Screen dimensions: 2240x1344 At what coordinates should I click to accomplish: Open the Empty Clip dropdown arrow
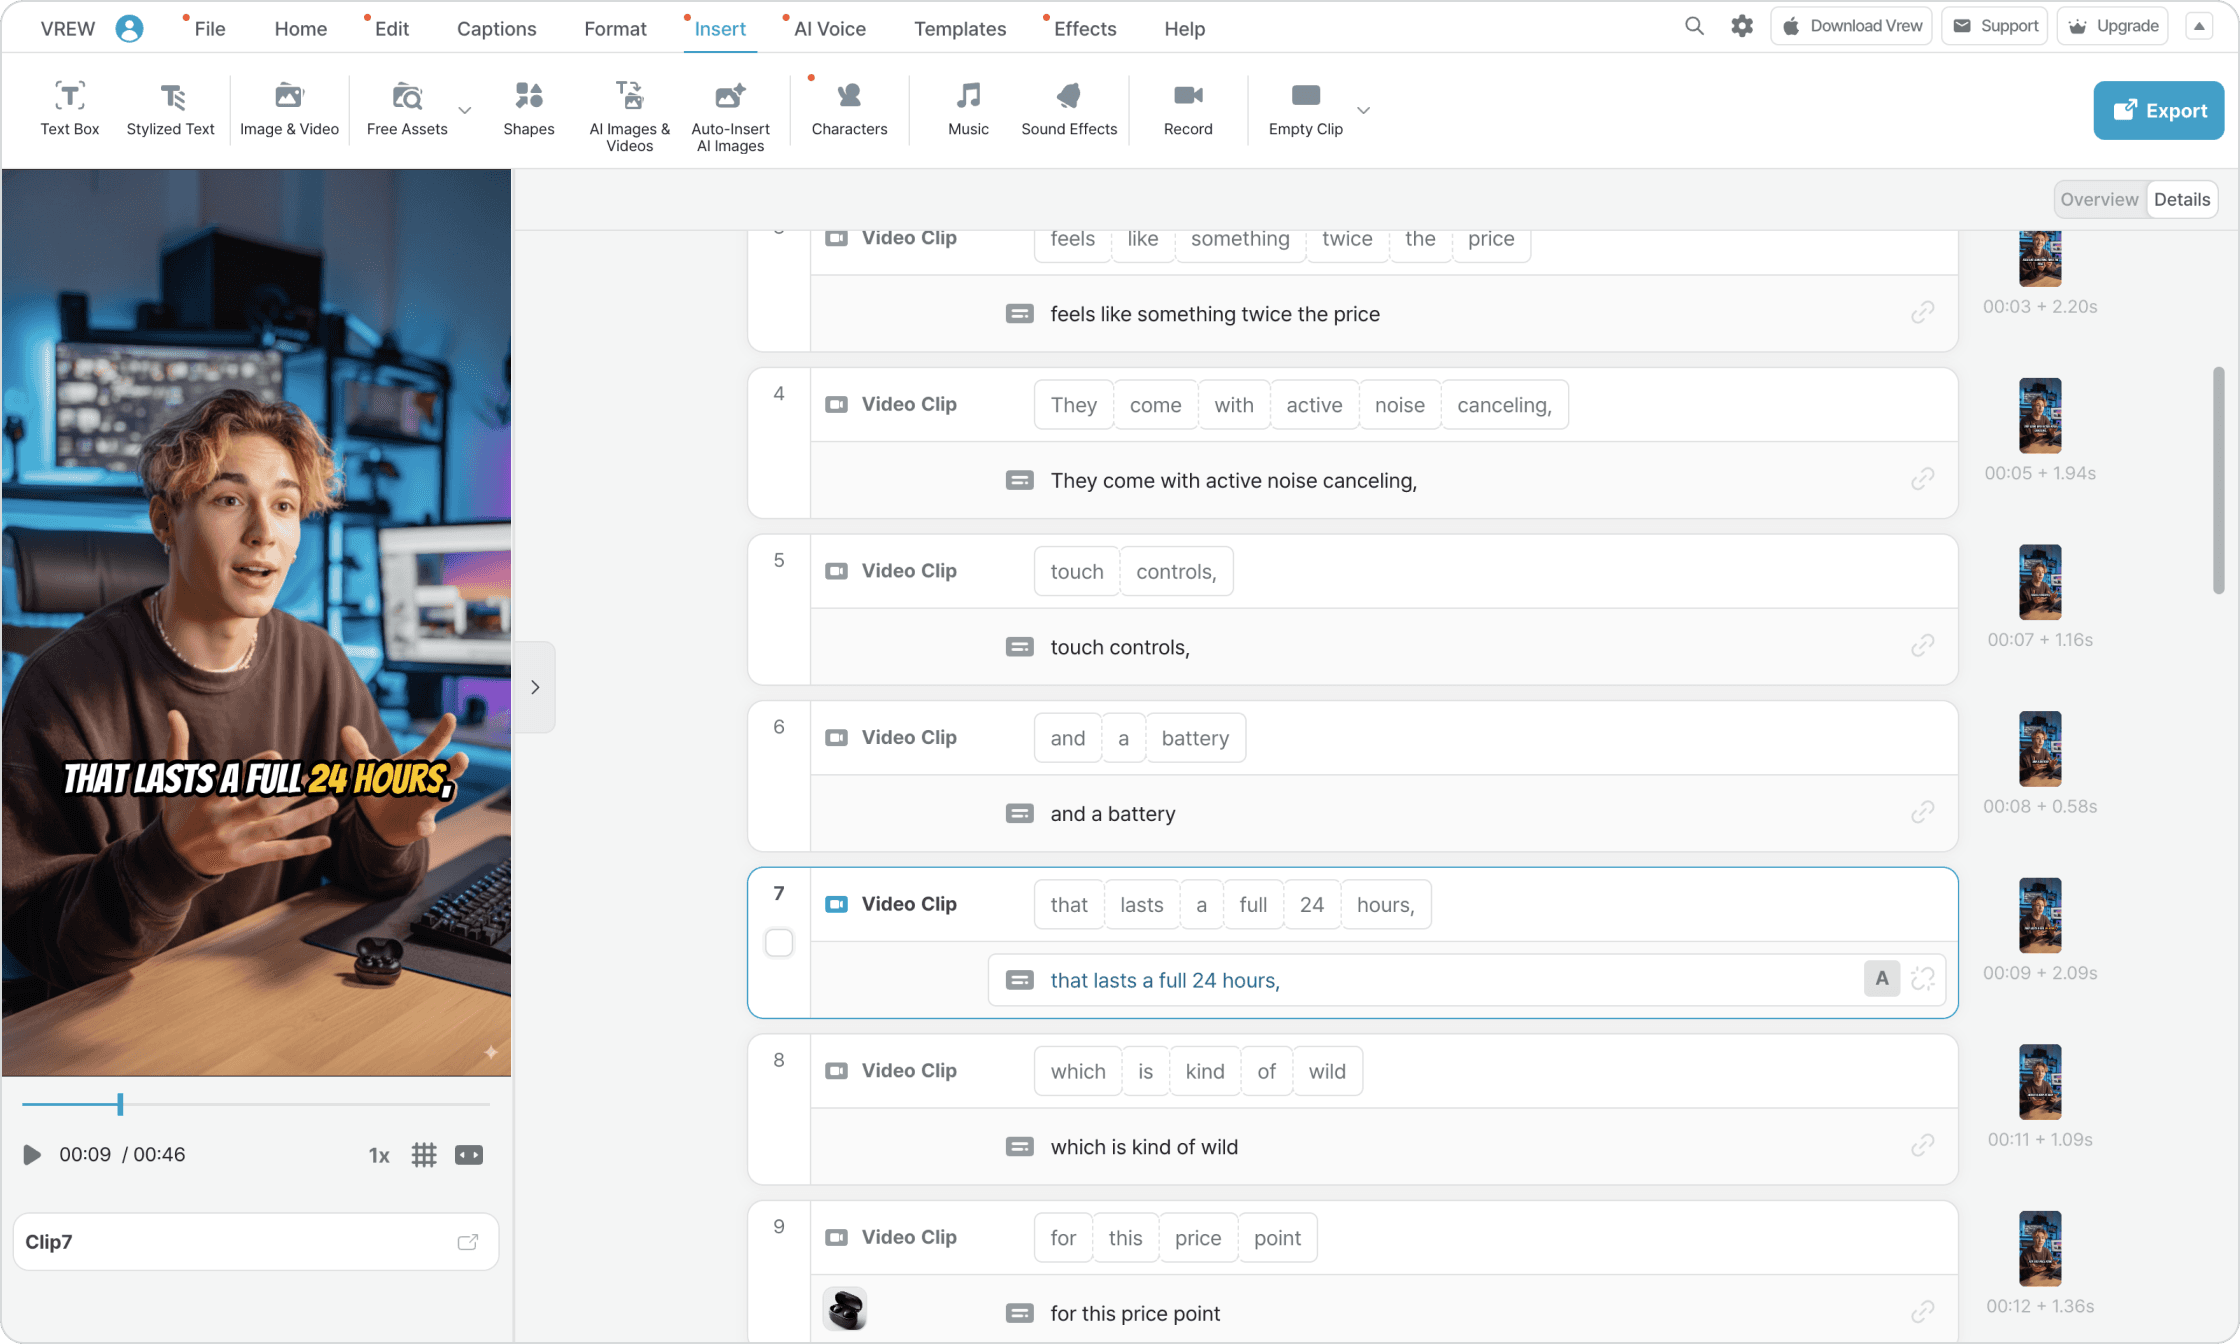(x=1363, y=111)
